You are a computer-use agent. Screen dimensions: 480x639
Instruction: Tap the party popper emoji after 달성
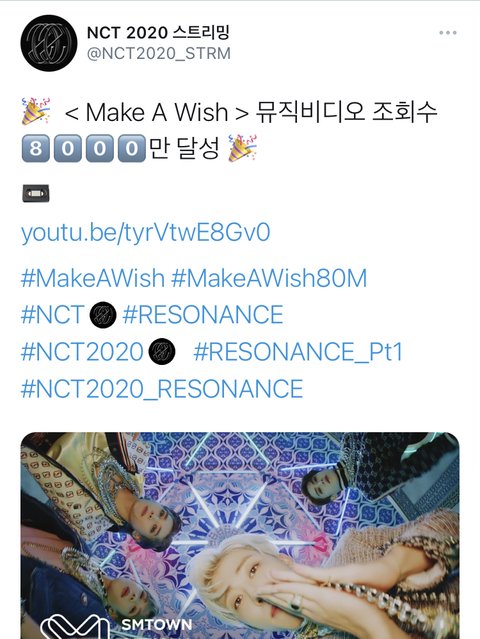(242, 148)
